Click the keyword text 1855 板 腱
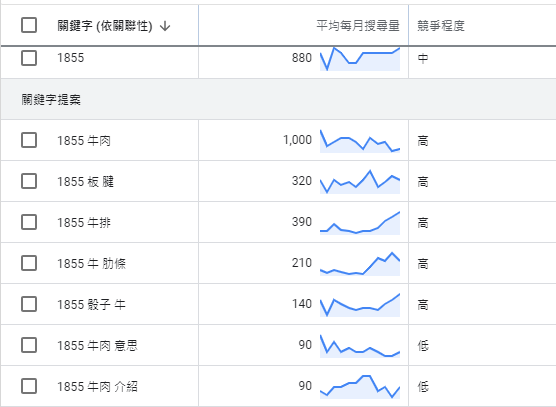 (85, 182)
